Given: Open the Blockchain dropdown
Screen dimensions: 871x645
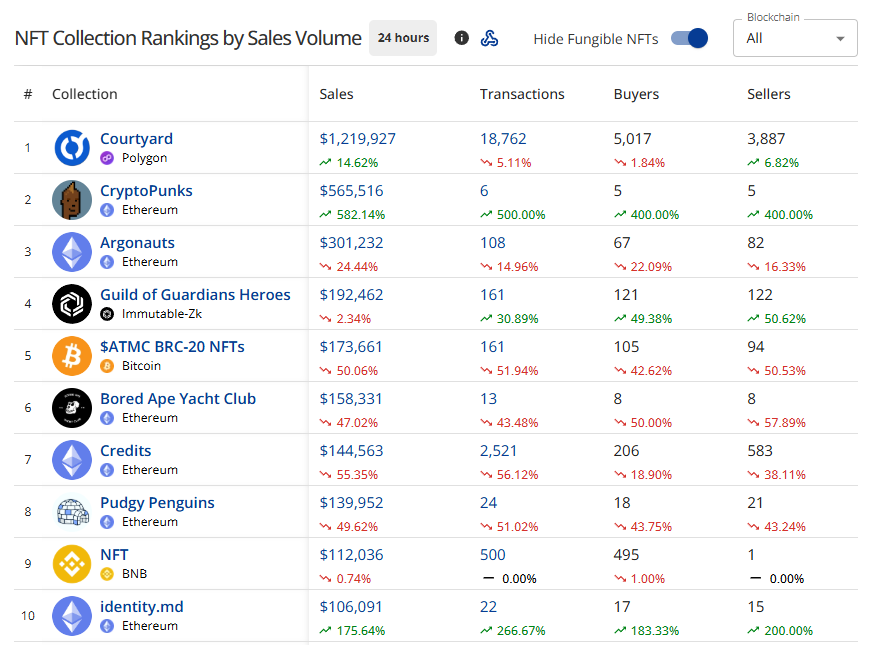Looking at the screenshot, I should (x=795, y=38).
